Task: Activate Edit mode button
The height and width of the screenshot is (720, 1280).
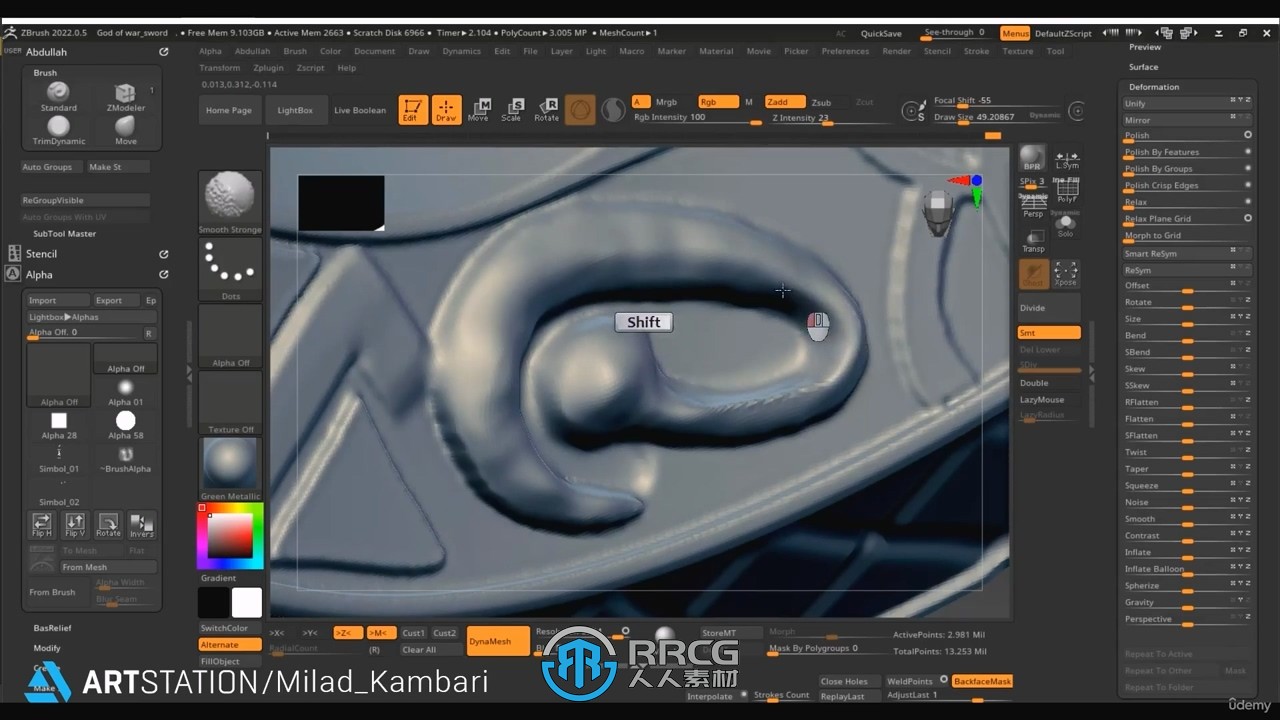Action: (413, 110)
